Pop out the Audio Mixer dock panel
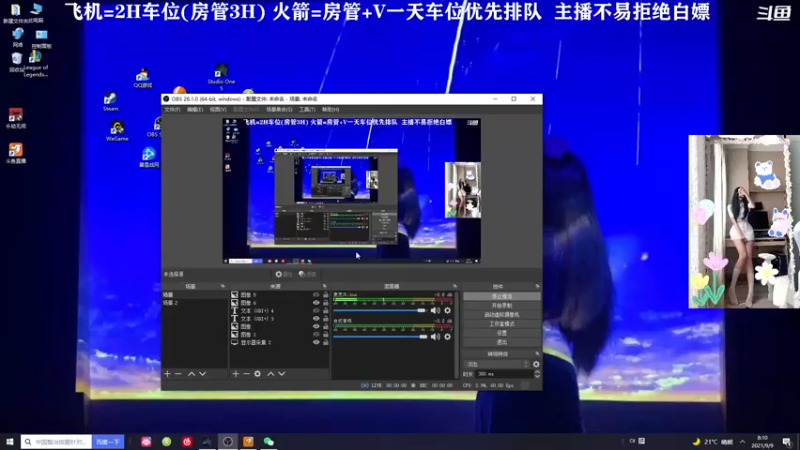The height and width of the screenshot is (450, 800). point(455,286)
